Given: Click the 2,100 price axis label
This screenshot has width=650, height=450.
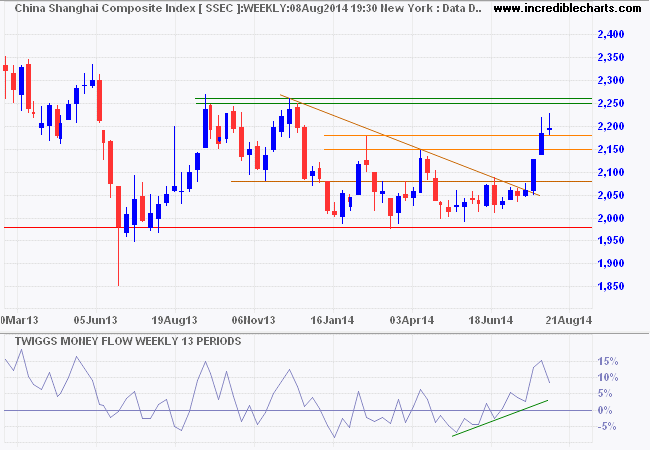Looking at the screenshot, I should pos(611,172).
